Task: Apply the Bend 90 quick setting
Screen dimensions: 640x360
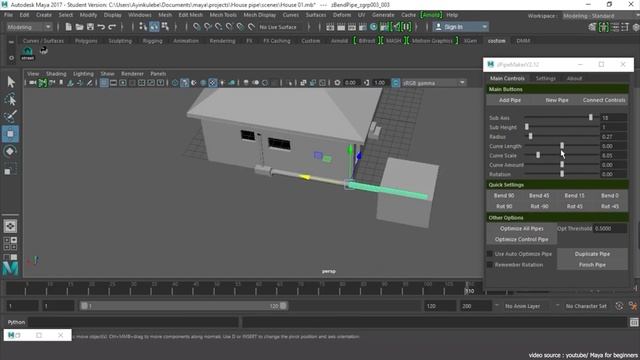Action: point(504,196)
